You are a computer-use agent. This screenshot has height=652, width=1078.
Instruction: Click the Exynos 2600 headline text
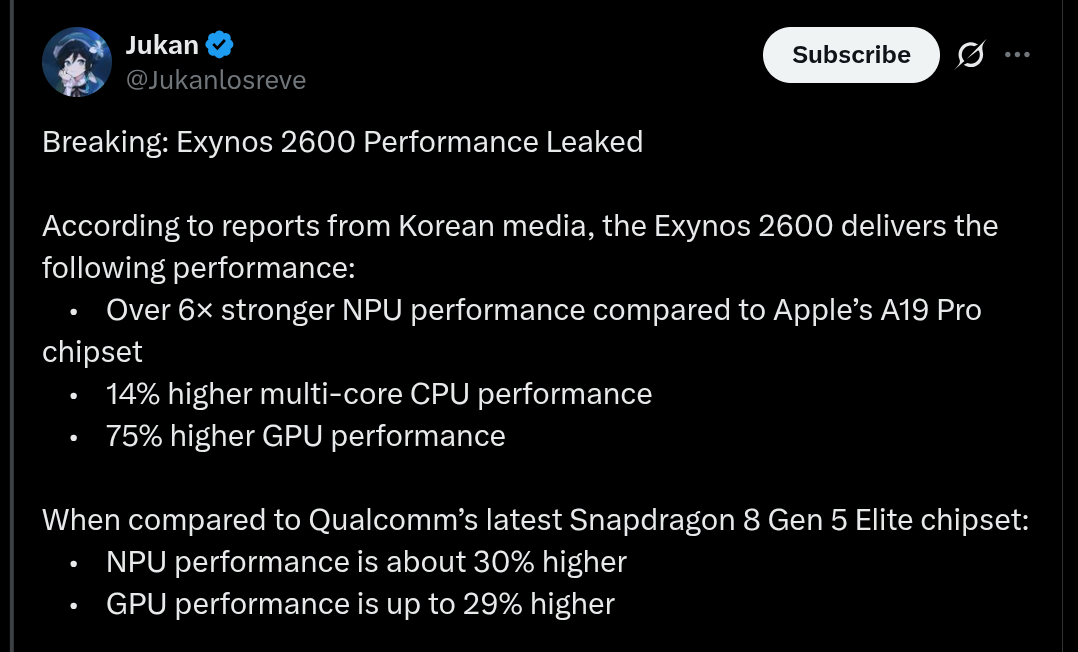tap(342, 142)
